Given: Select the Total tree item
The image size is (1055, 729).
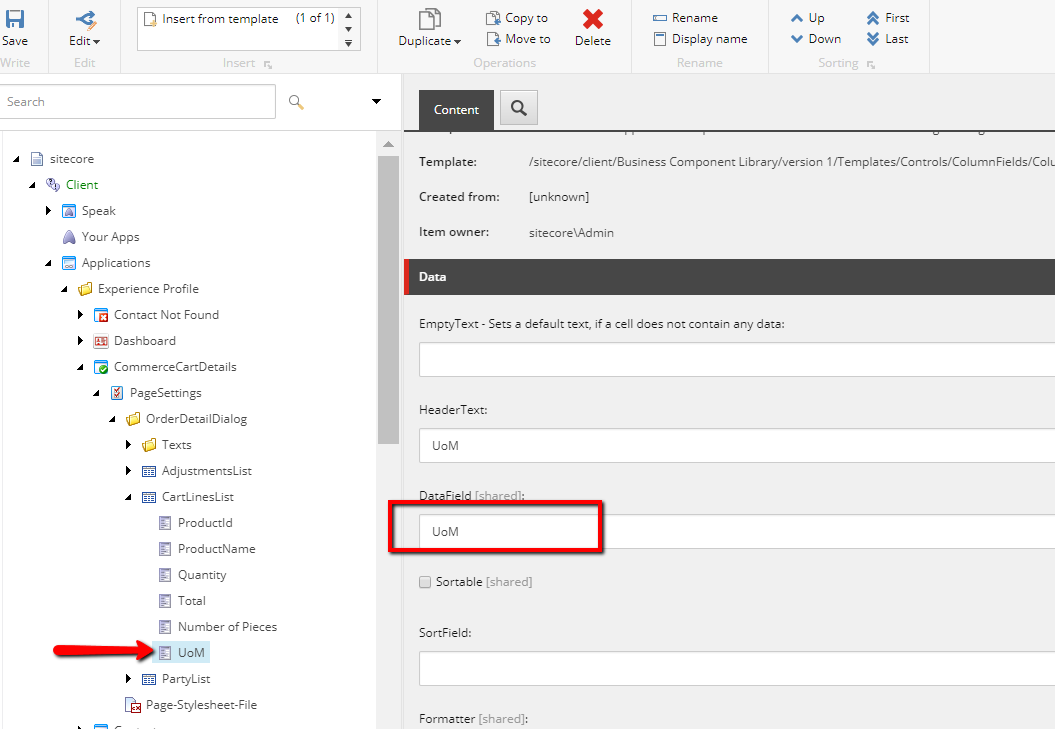Looking at the screenshot, I should 192,601.
